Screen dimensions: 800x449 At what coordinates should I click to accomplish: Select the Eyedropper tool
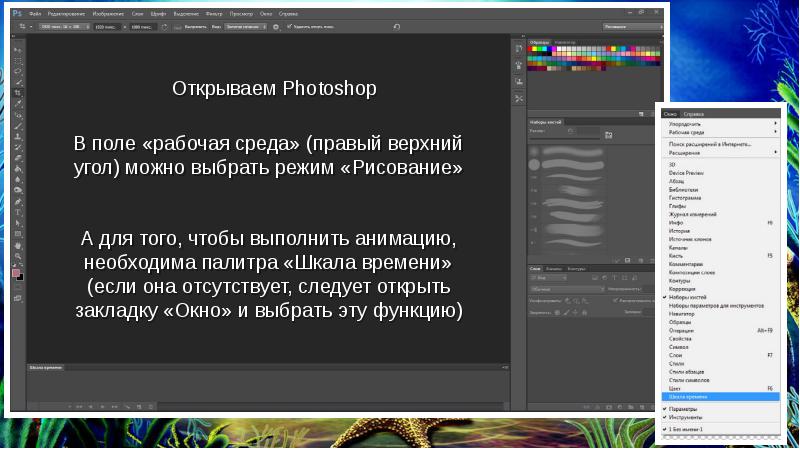(18, 104)
